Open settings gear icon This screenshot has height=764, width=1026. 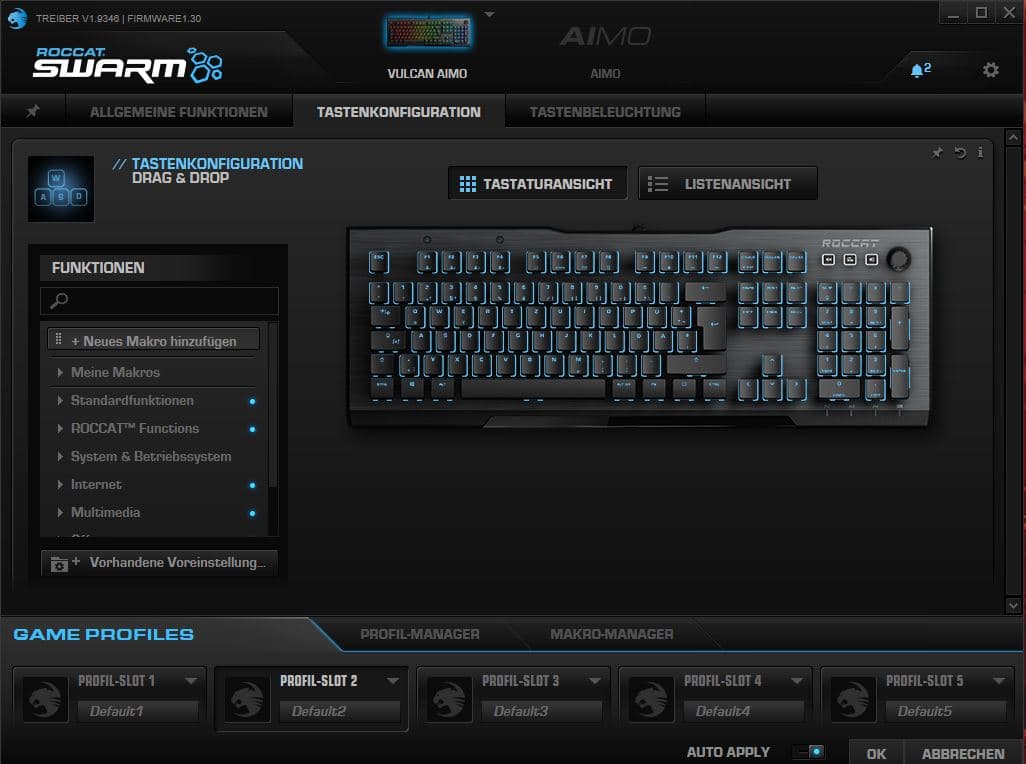click(990, 70)
